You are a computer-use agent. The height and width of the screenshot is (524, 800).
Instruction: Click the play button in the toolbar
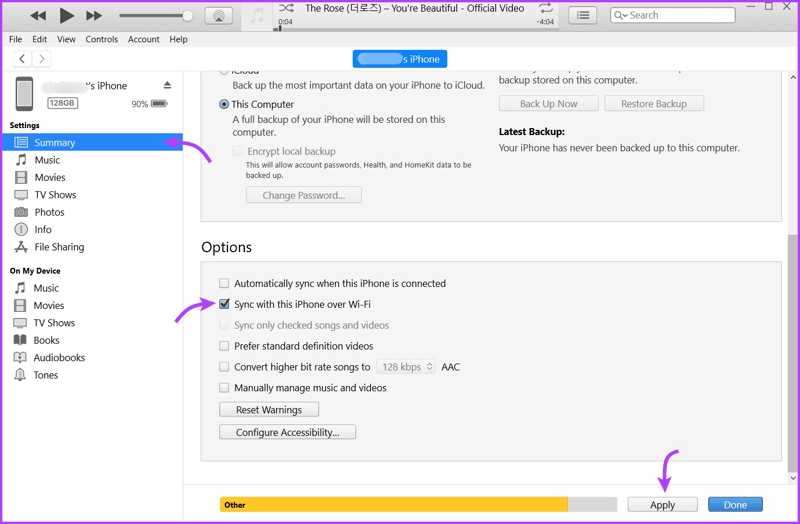pos(66,15)
